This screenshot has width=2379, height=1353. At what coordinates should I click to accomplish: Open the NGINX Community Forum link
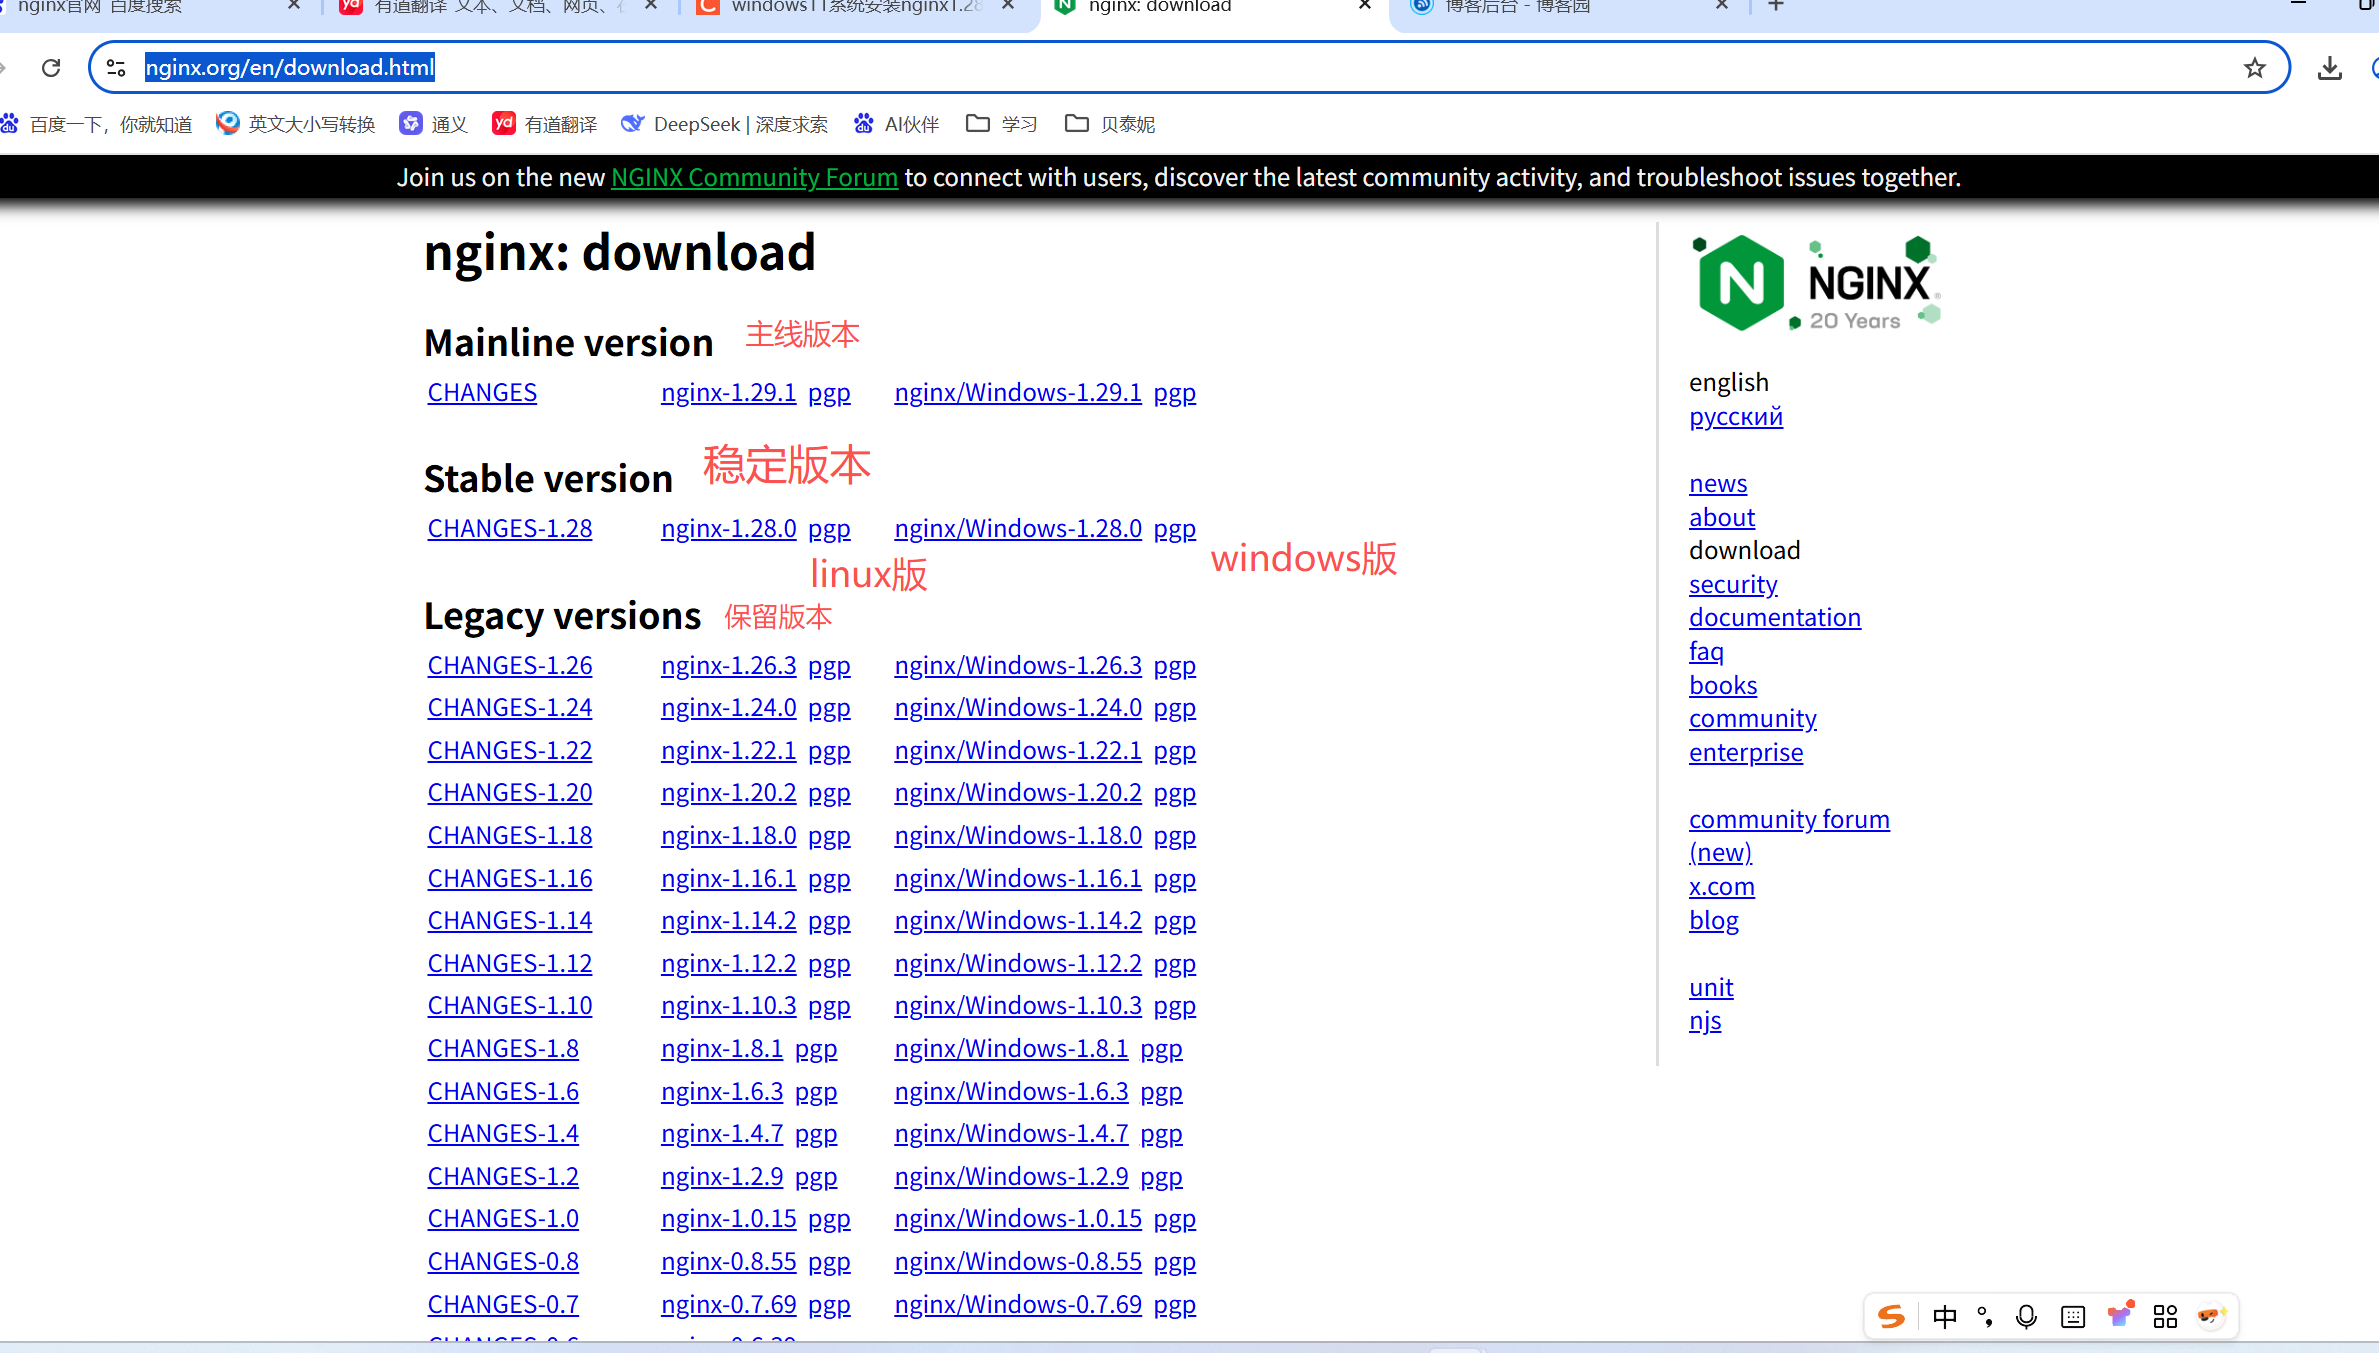point(754,178)
